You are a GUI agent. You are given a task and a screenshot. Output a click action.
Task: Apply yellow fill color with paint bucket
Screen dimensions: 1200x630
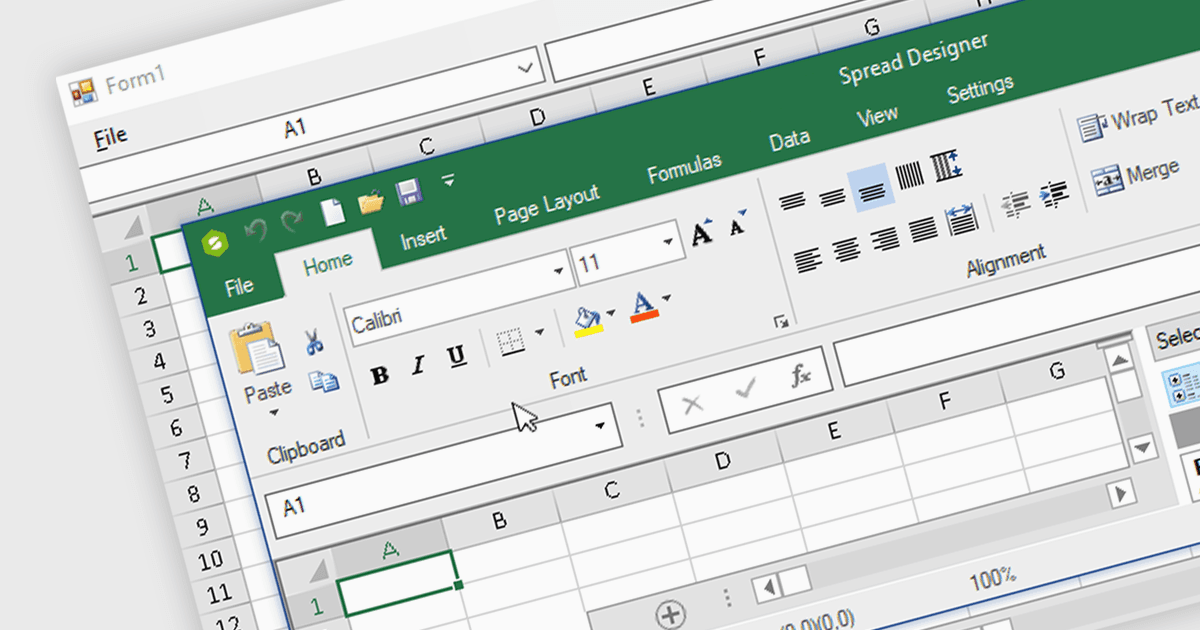pyautogui.click(x=587, y=320)
